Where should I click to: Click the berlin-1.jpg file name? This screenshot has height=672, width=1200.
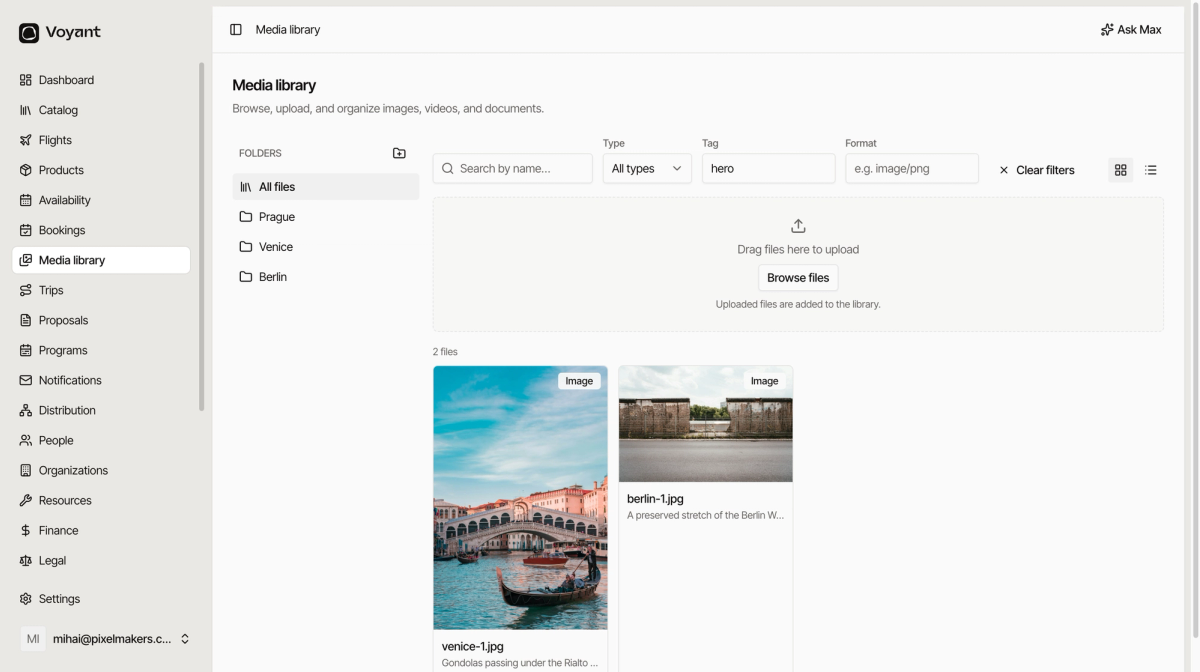(655, 499)
